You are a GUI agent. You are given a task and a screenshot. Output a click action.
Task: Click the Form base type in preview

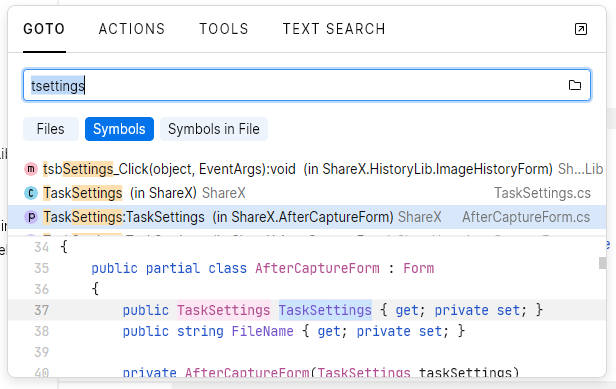tap(419, 268)
